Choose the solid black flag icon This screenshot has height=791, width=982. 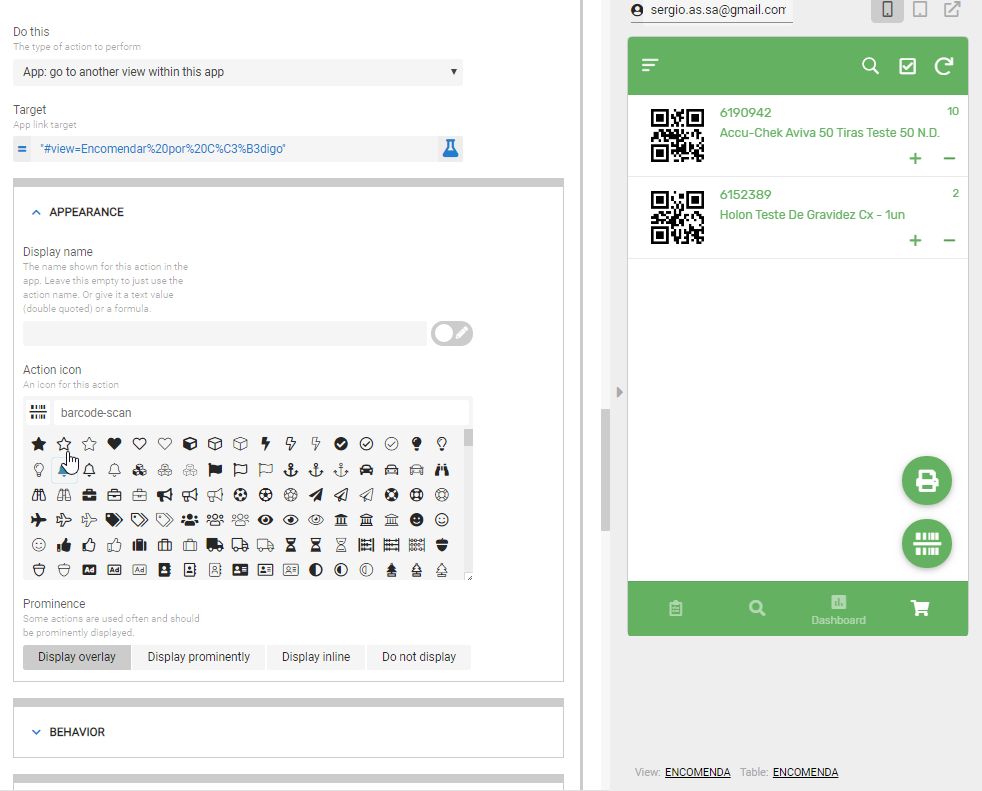[x=215, y=470]
